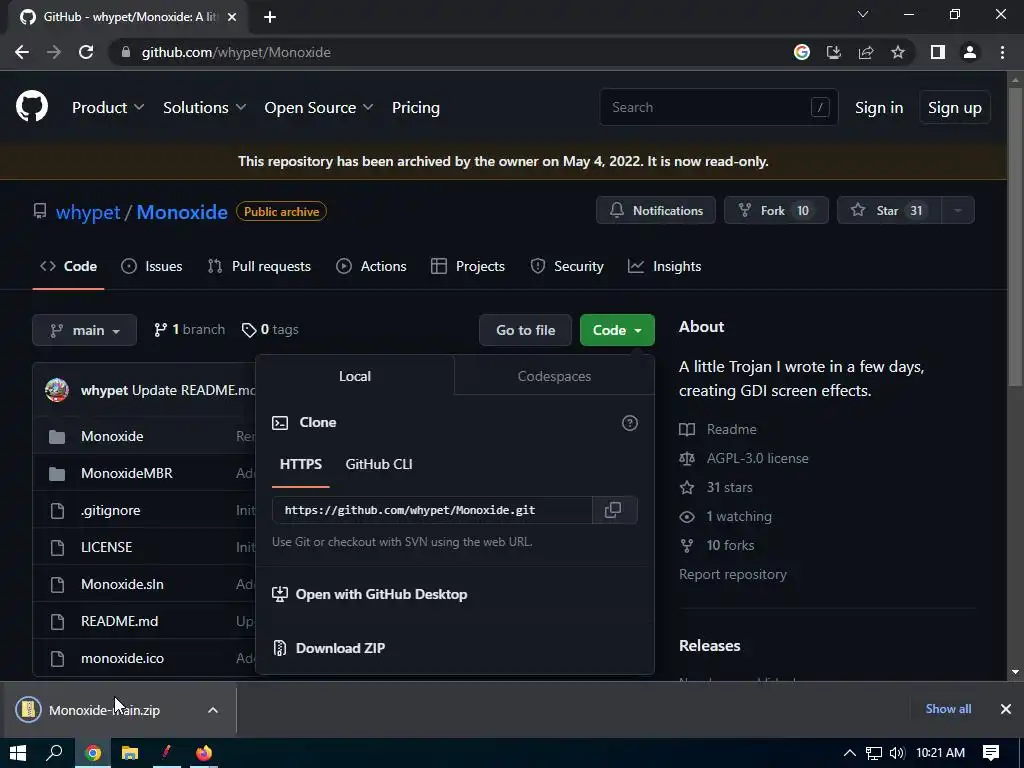Click the Notifications button
The height and width of the screenshot is (768, 1024).
(x=656, y=210)
